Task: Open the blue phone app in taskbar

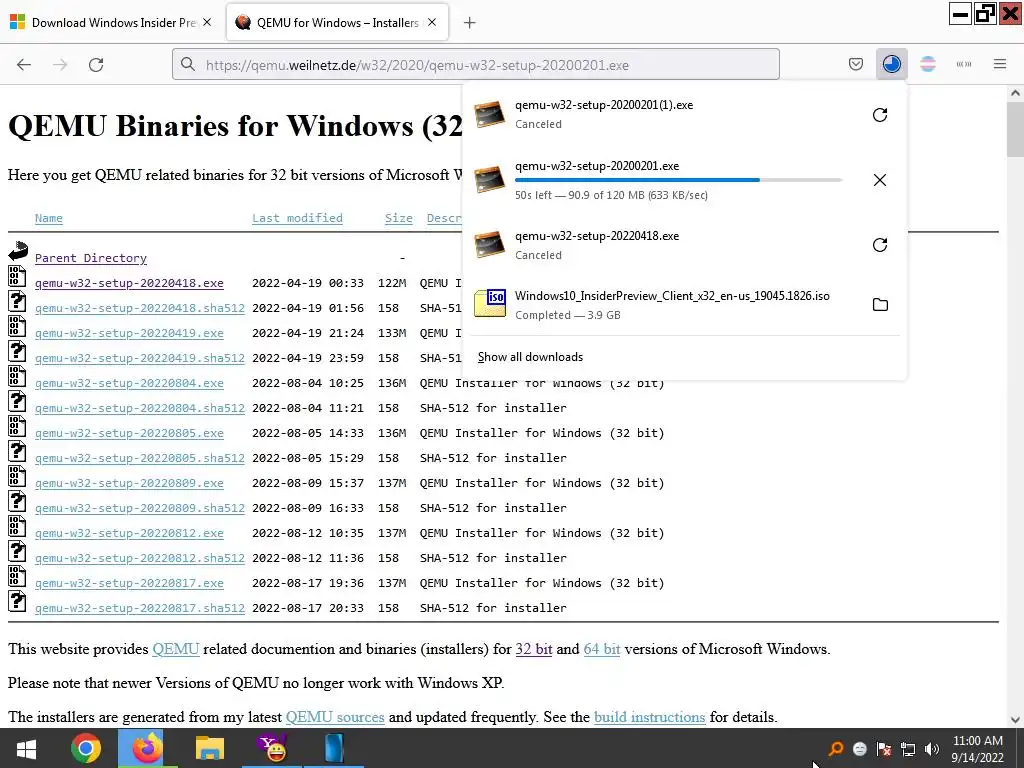Action: pyautogui.click(x=334, y=748)
